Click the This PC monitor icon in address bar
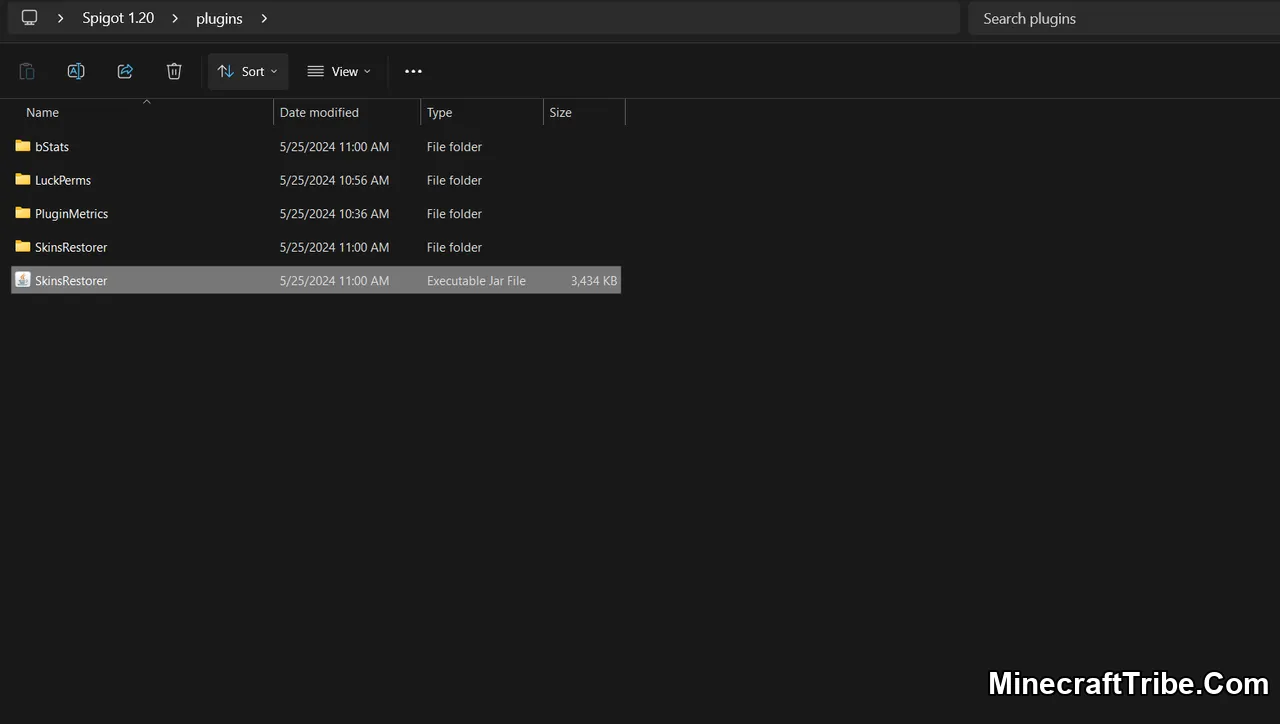The width and height of the screenshot is (1280, 724). 29,18
